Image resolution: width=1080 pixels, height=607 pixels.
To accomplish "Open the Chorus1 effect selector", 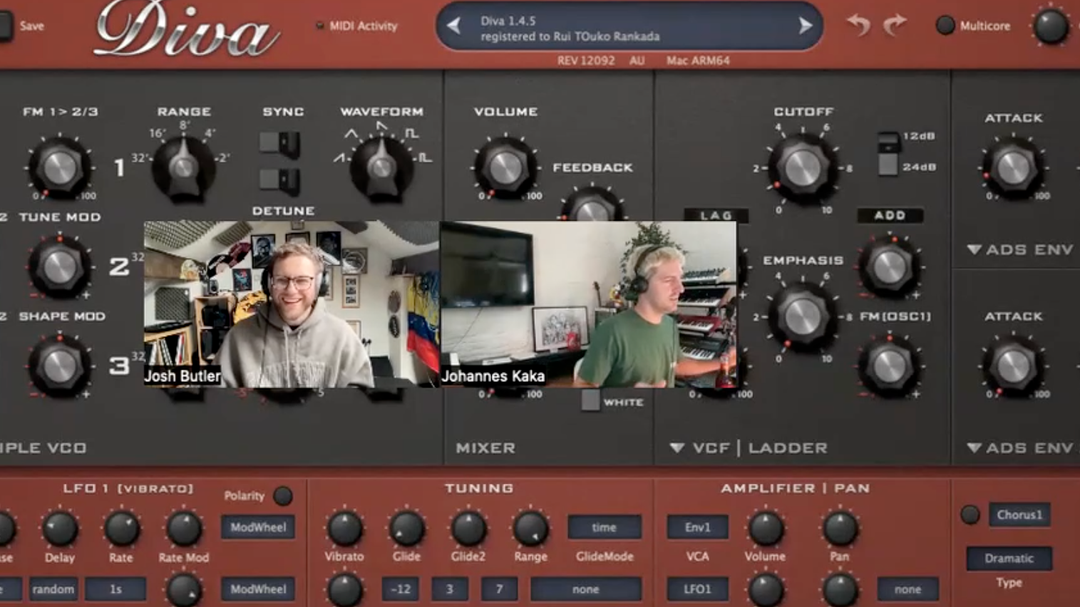I will coord(1019,515).
